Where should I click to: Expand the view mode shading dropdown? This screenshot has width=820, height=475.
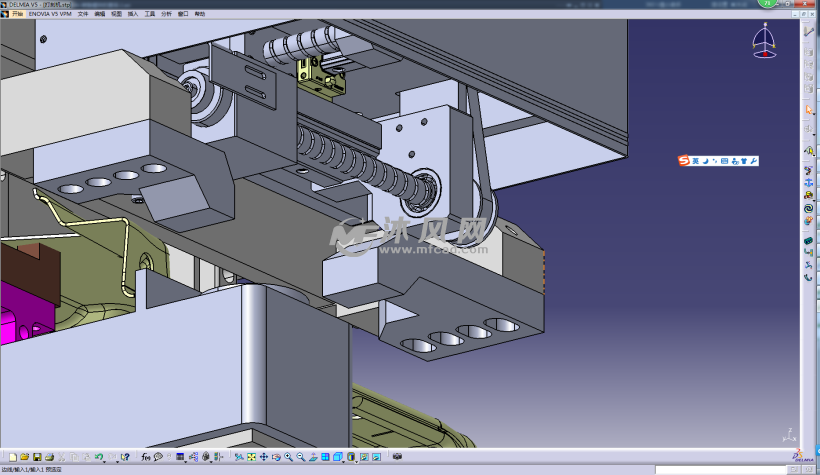(357, 461)
